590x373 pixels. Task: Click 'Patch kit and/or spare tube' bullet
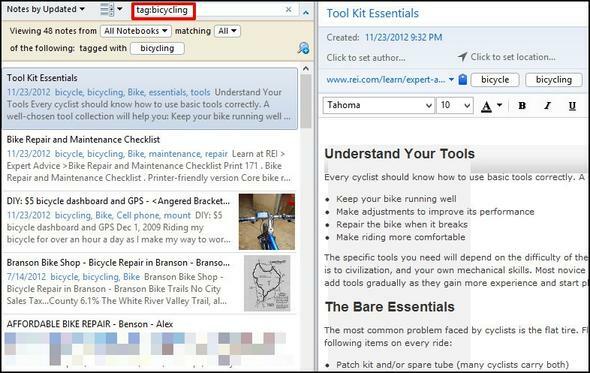452,365
